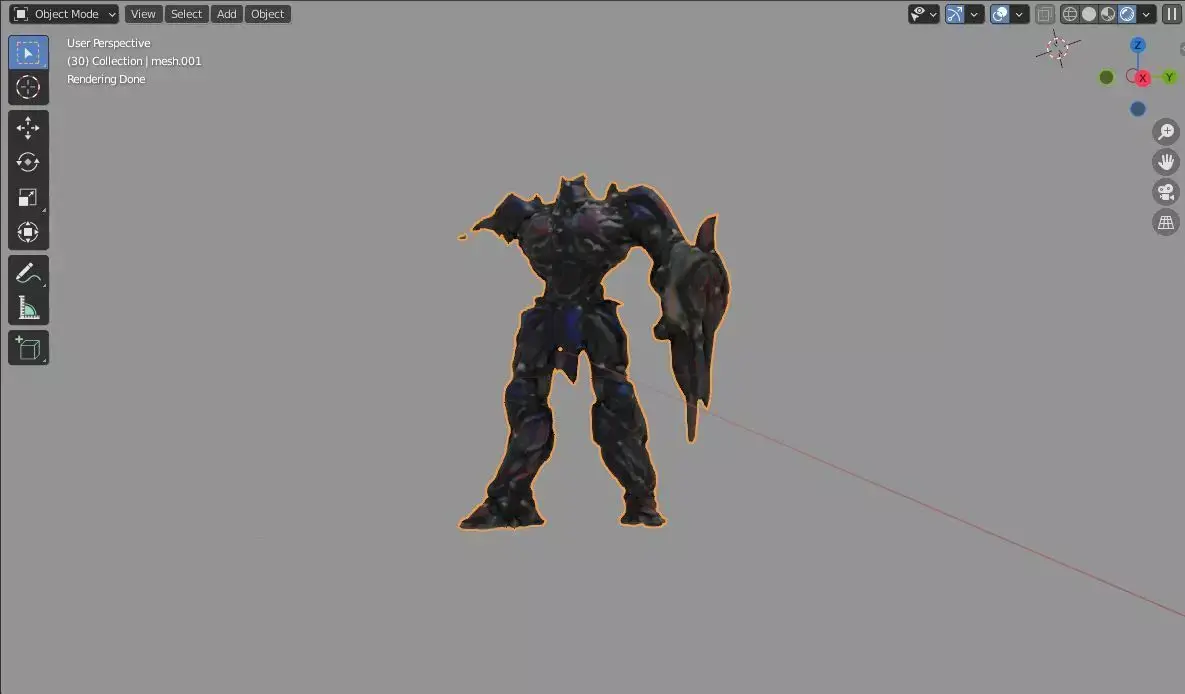The image size is (1185, 694).
Task: Activate the combined Transform tool
Action: (x=28, y=232)
